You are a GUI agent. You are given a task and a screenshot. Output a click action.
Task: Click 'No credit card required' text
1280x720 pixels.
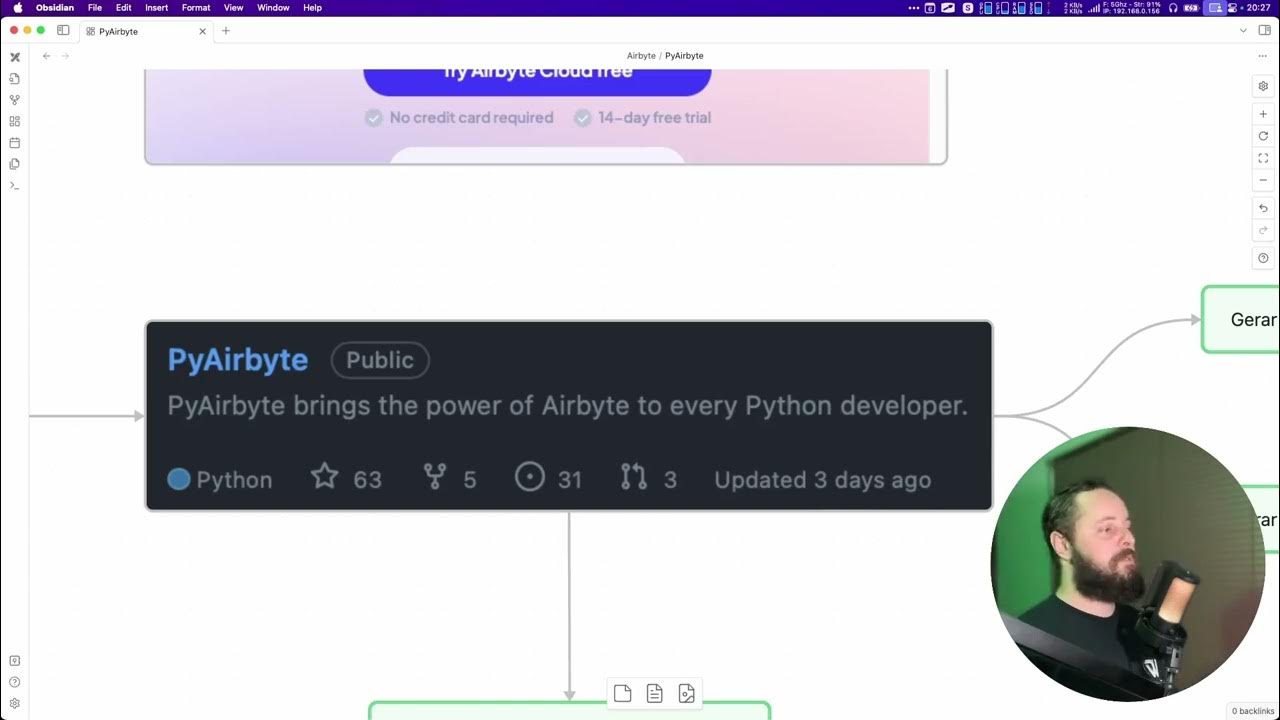[471, 118]
